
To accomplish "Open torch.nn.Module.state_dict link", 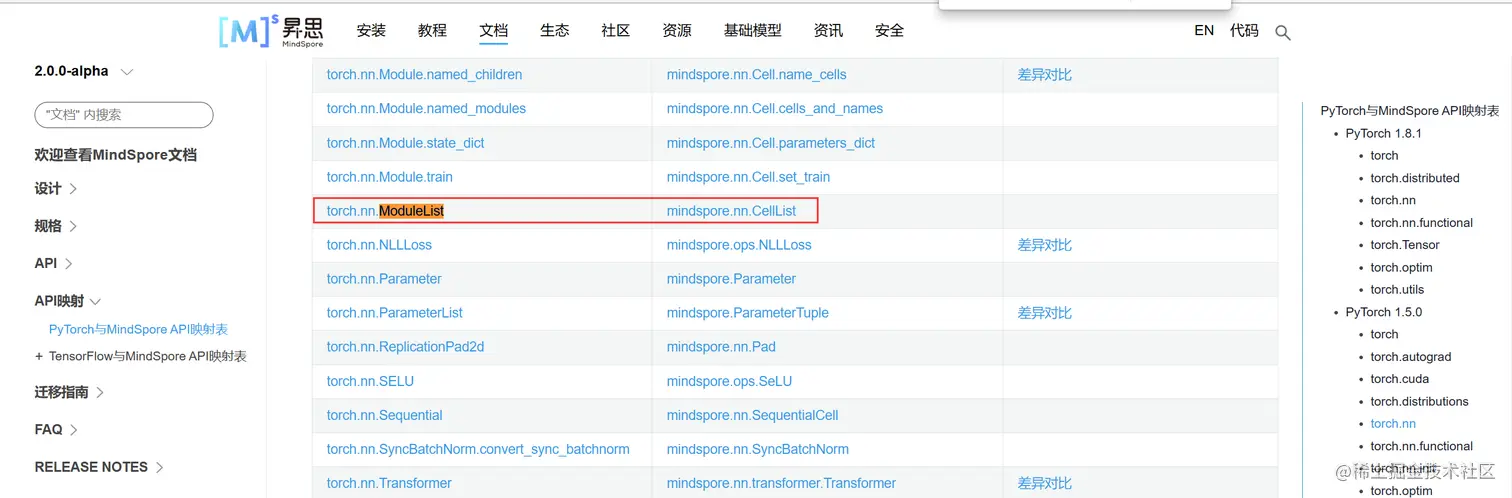I will pyautogui.click(x=405, y=143).
